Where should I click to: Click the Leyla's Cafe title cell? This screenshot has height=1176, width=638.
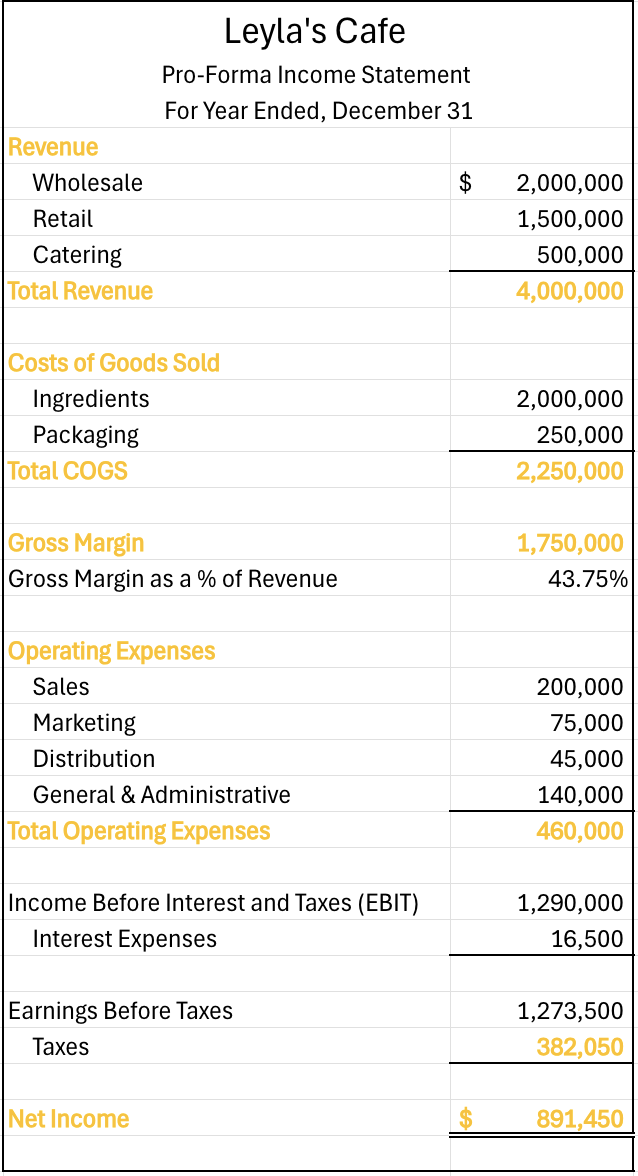point(315,33)
